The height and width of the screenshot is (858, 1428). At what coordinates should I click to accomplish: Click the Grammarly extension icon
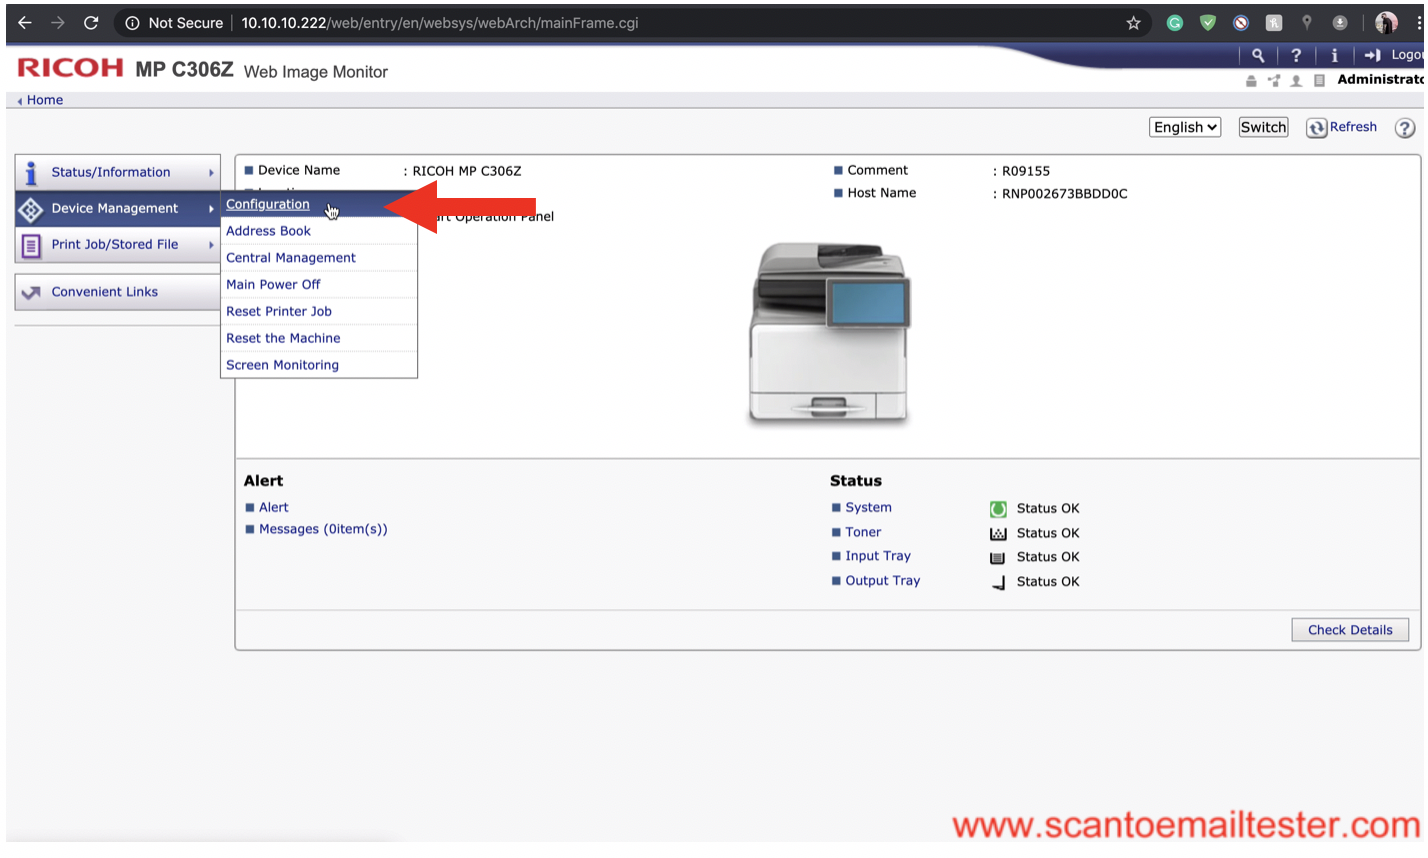pyautogui.click(x=1175, y=23)
